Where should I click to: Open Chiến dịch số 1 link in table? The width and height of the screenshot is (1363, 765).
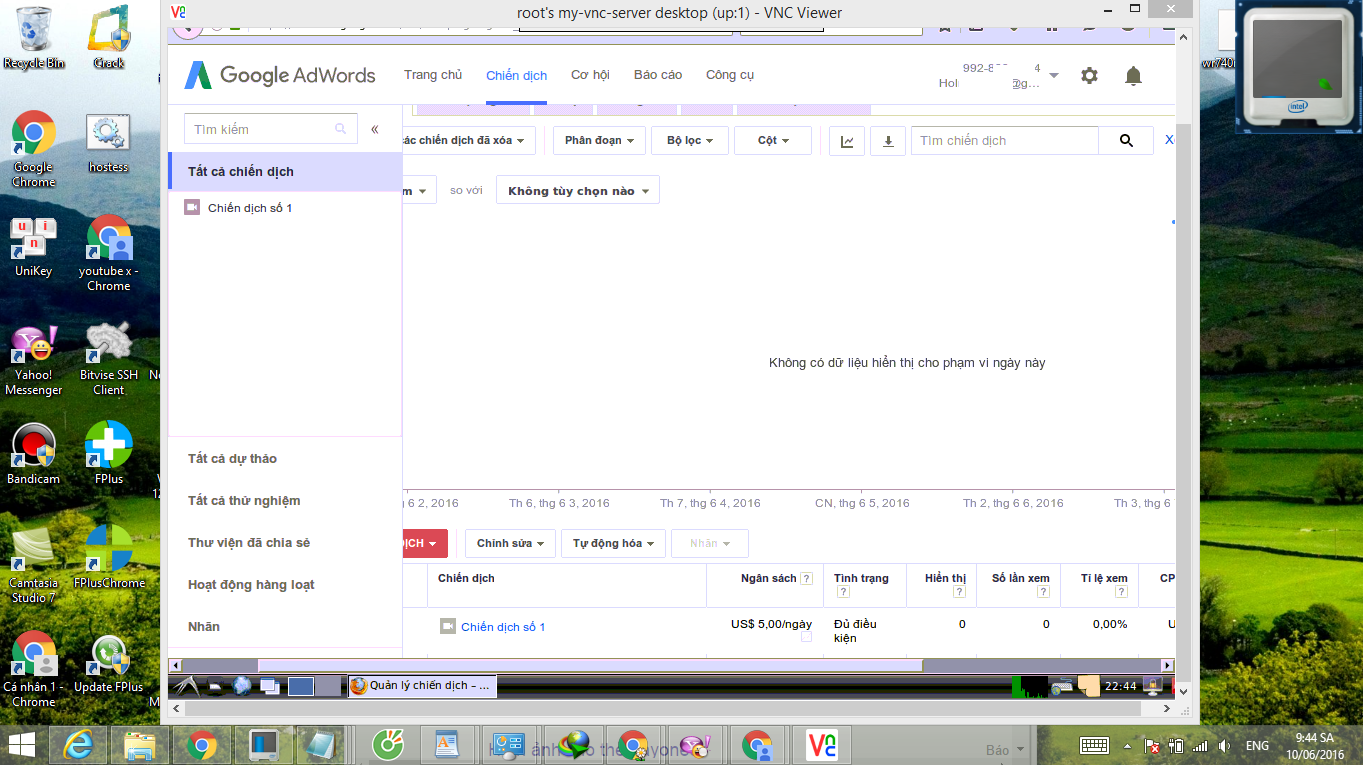point(503,627)
